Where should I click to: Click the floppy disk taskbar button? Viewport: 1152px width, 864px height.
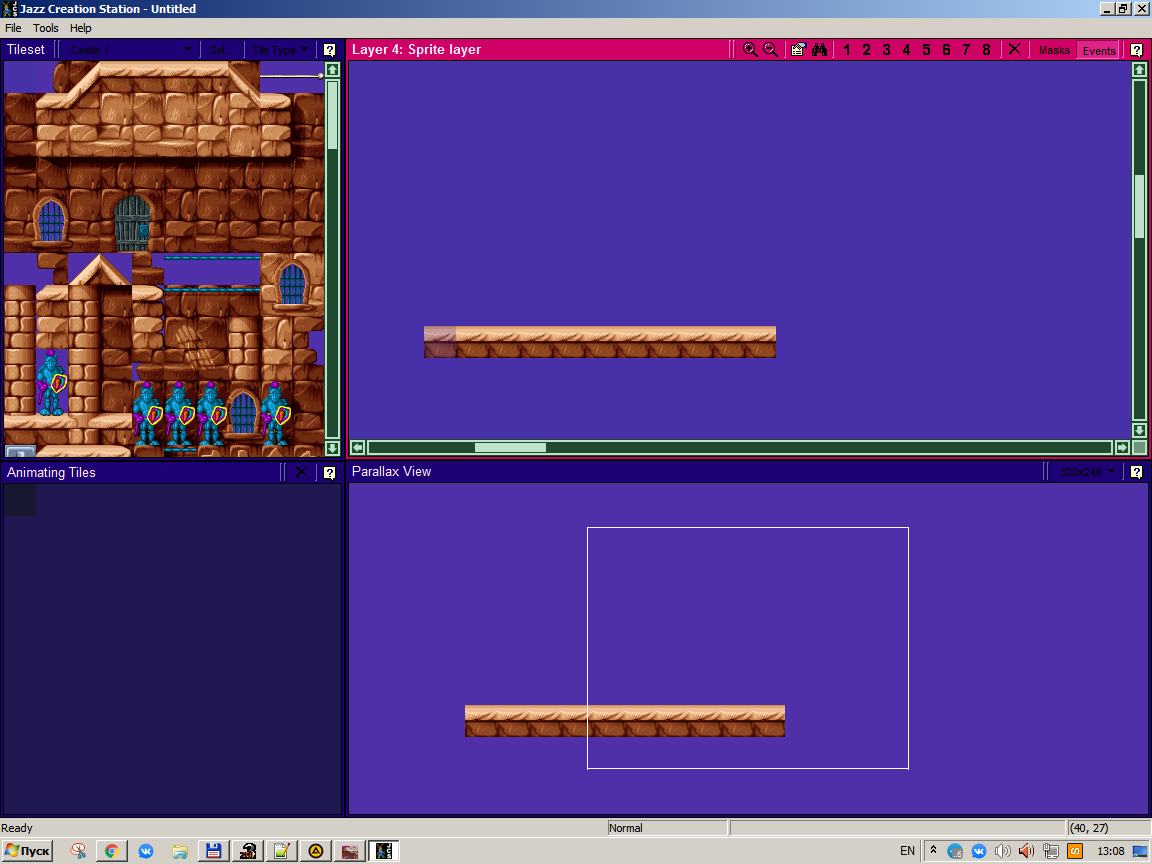tap(214, 851)
